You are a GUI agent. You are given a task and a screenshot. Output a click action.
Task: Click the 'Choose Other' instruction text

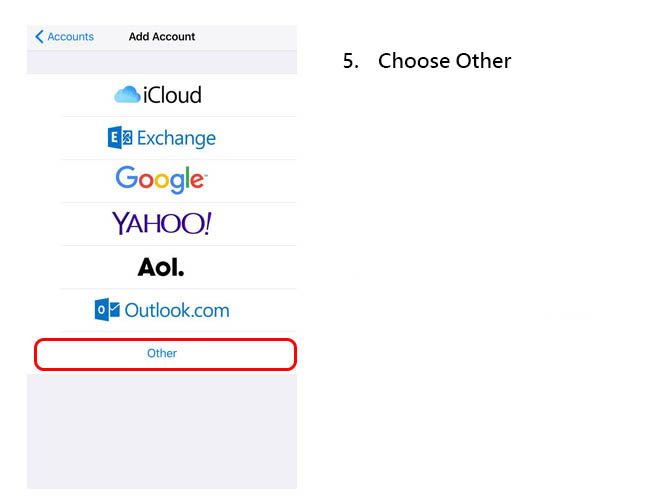pos(444,61)
